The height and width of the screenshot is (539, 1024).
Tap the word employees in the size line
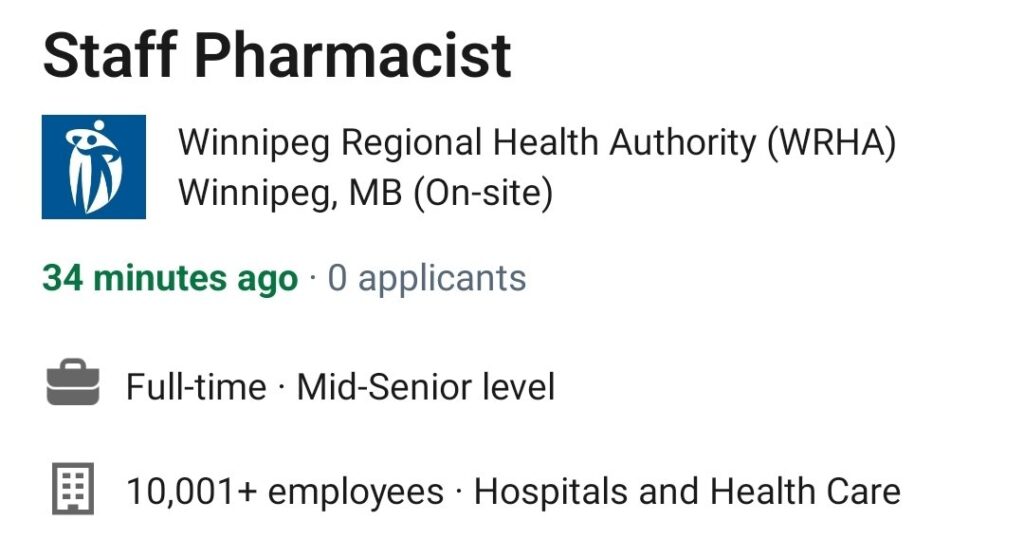pos(355,493)
